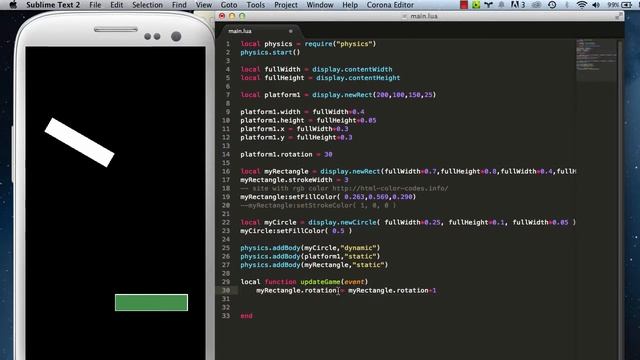Click 'updateGame' function name on line 29
The image size is (640, 360).
[x=320, y=282]
